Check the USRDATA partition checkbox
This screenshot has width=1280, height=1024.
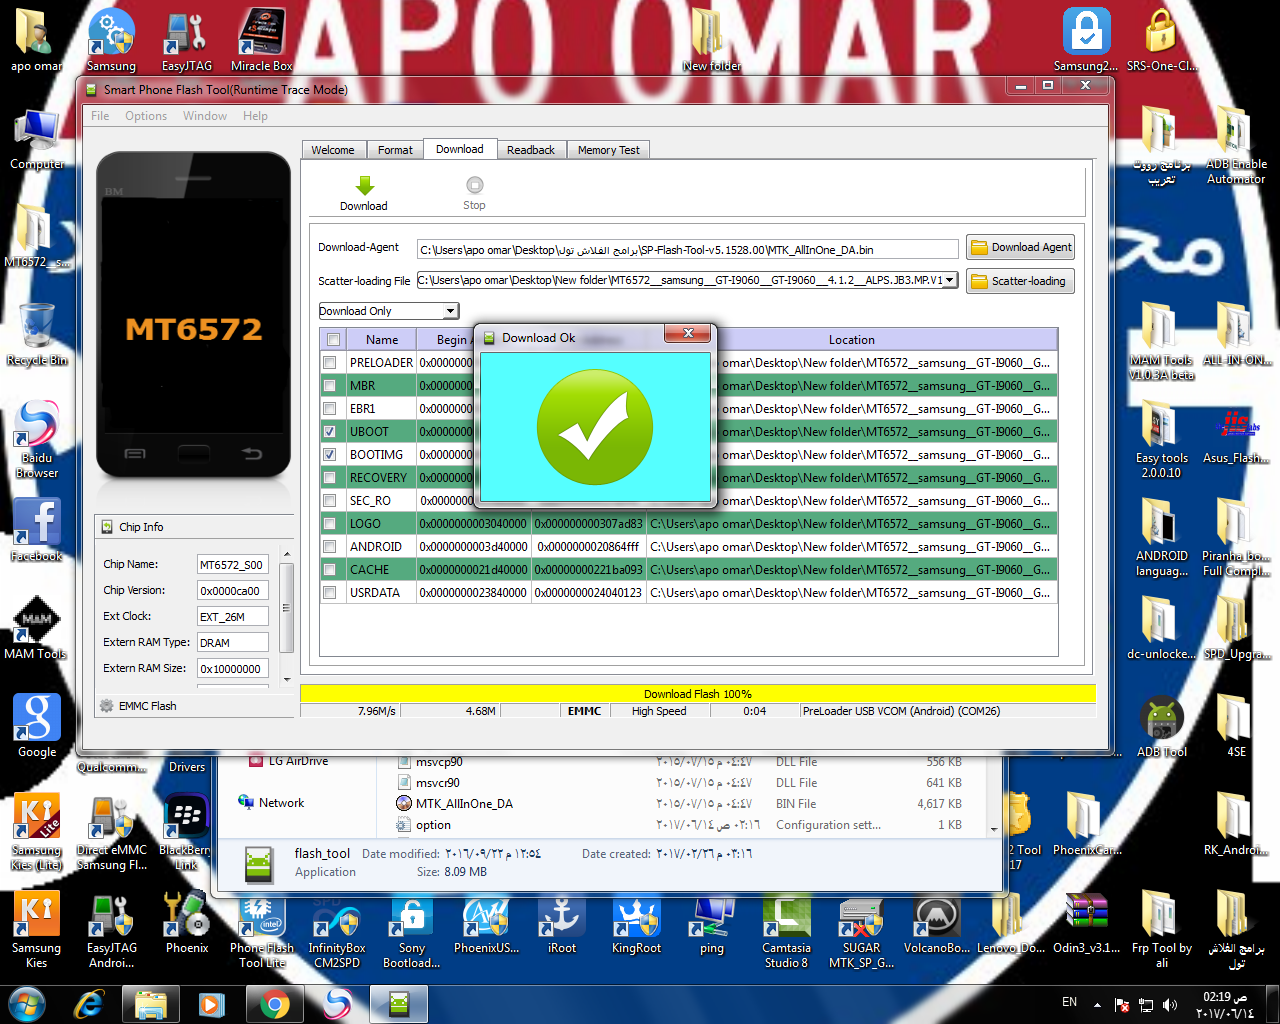(330, 593)
